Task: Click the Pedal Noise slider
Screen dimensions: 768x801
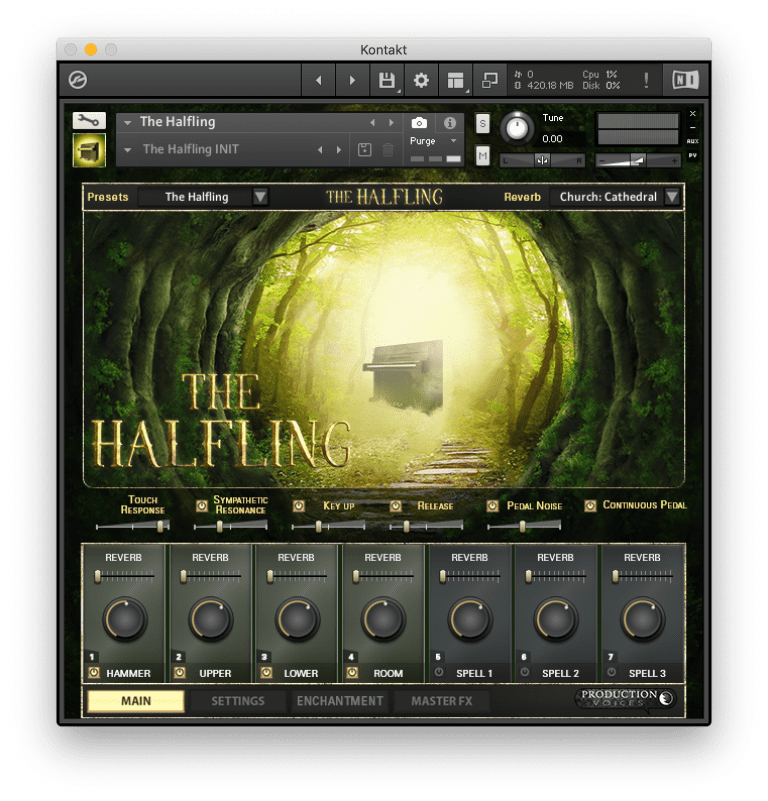Action: (524, 526)
